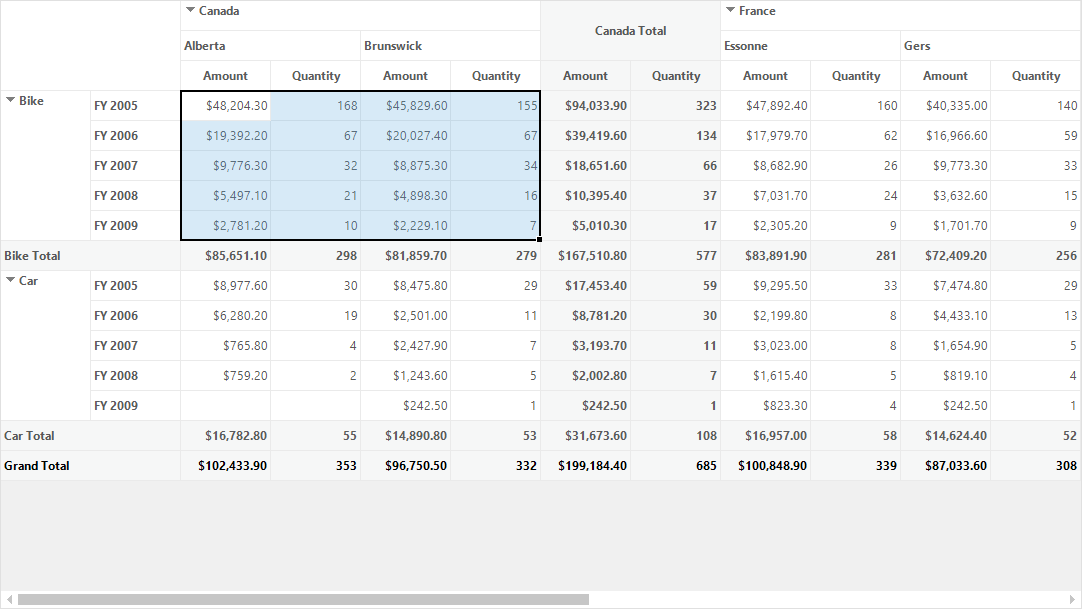Click the horizontal scrollbar thumb
The height and width of the screenshot is (609, 1082).
pyautogui.click(x=303, y=599)
